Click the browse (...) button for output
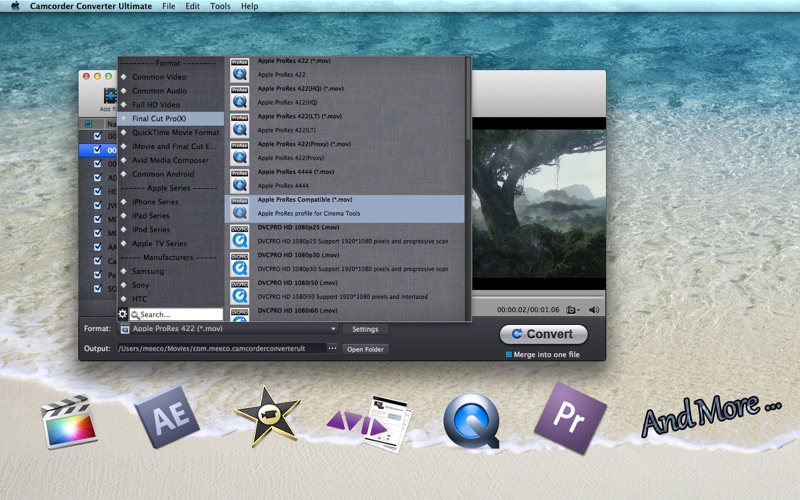 pyautogui.click(x=332, y=348)
